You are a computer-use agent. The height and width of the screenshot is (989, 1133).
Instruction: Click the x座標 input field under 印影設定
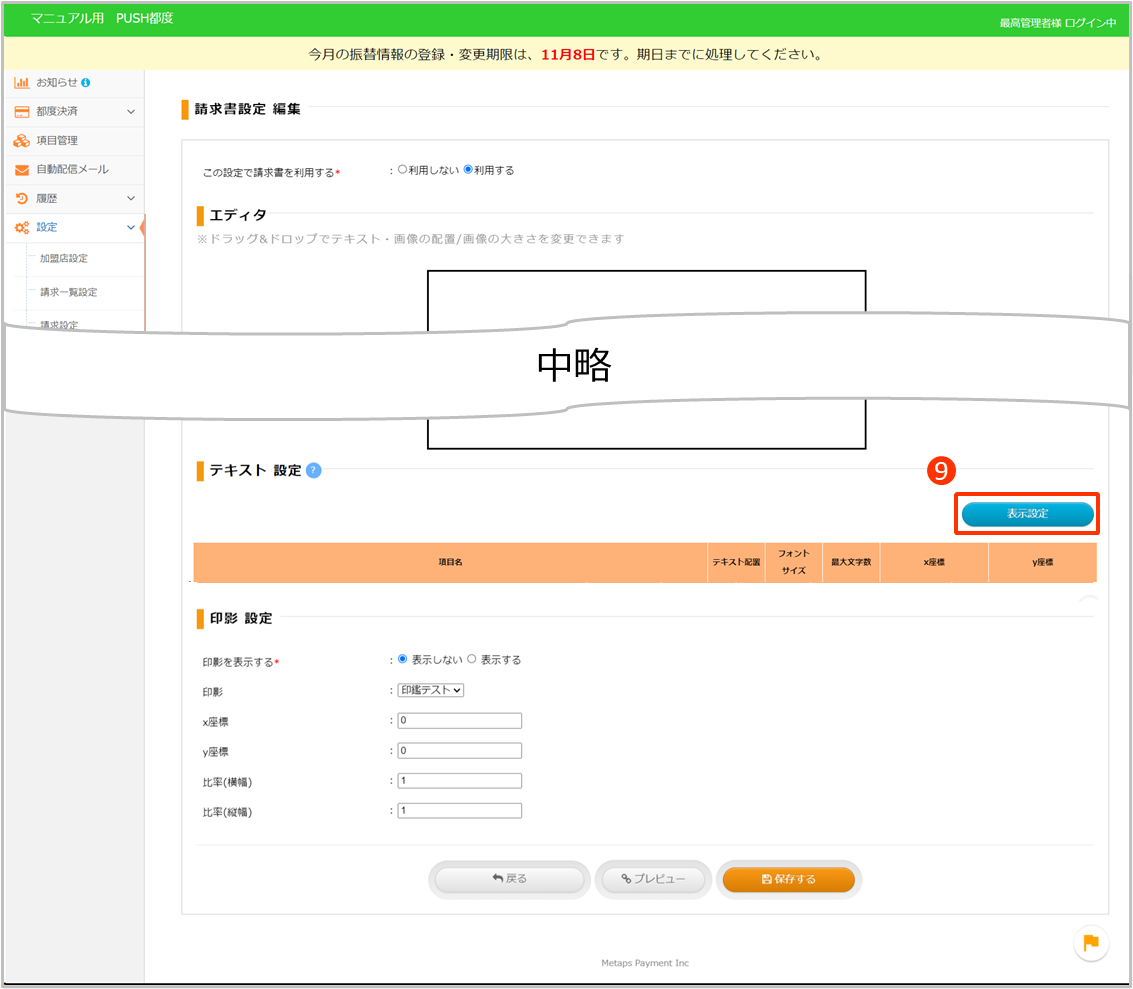click(459, 721)
